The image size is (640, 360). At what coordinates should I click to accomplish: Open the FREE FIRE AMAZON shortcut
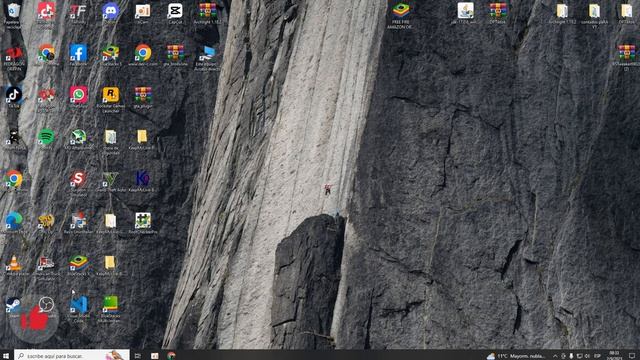pos(401,16)
